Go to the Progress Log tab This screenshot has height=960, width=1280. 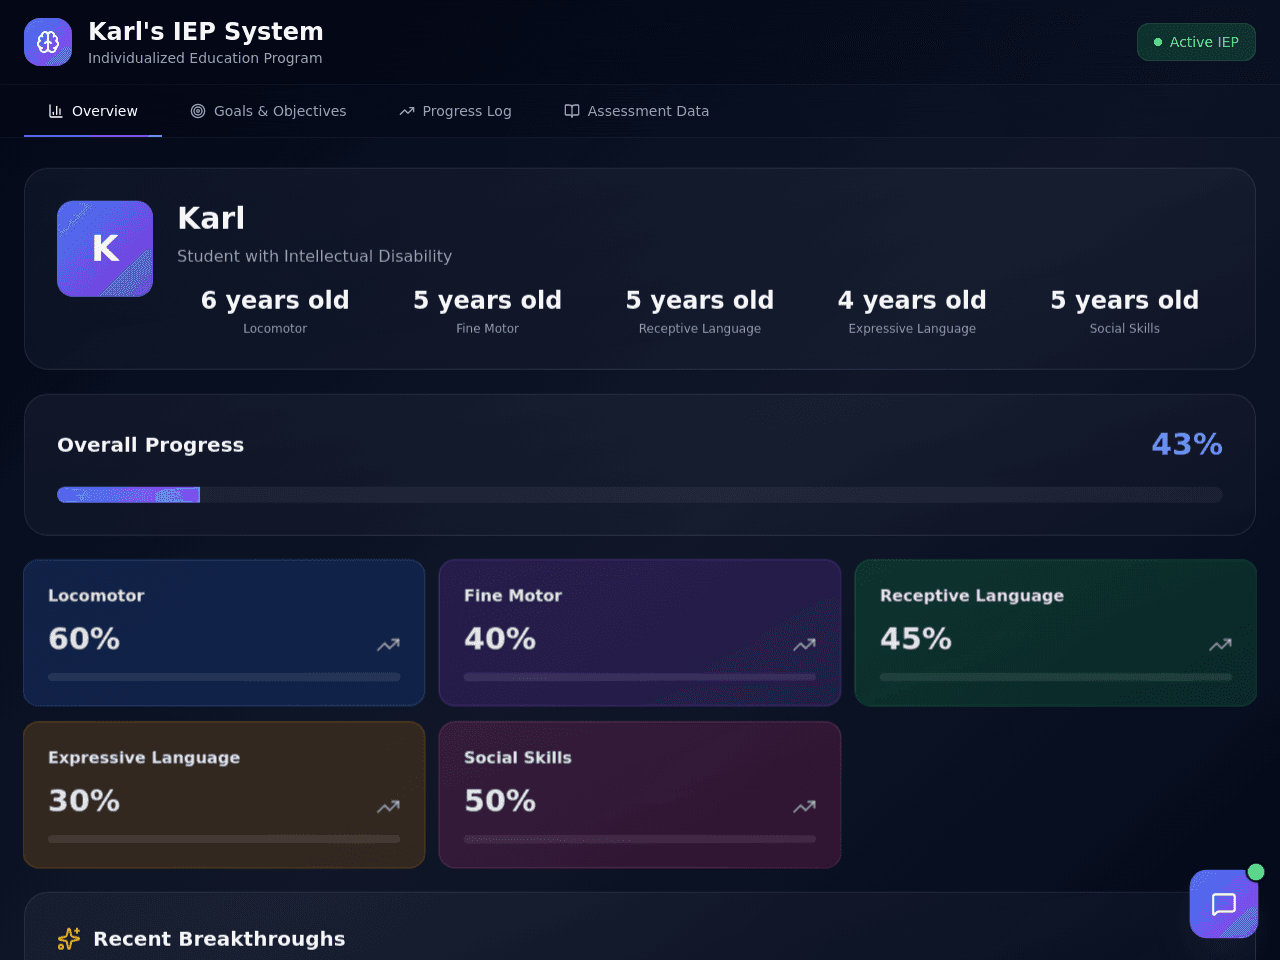pos(455,111)
